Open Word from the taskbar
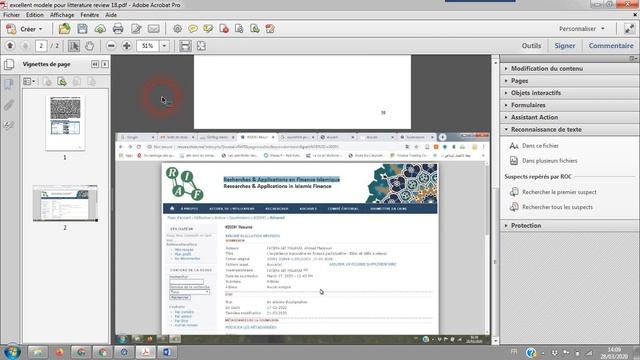The height and width of the screenshot is (360, 640). point(167,352)
